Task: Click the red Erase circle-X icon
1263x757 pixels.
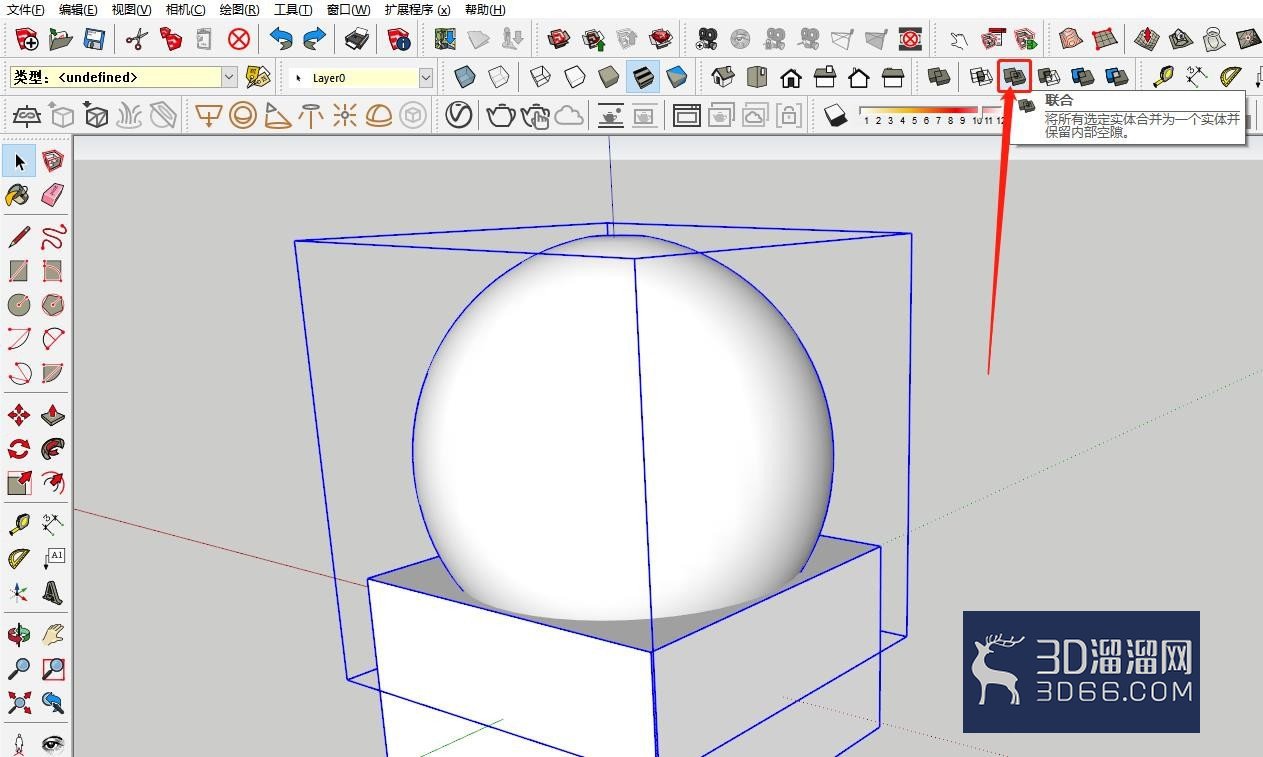Action: point(238,39)
